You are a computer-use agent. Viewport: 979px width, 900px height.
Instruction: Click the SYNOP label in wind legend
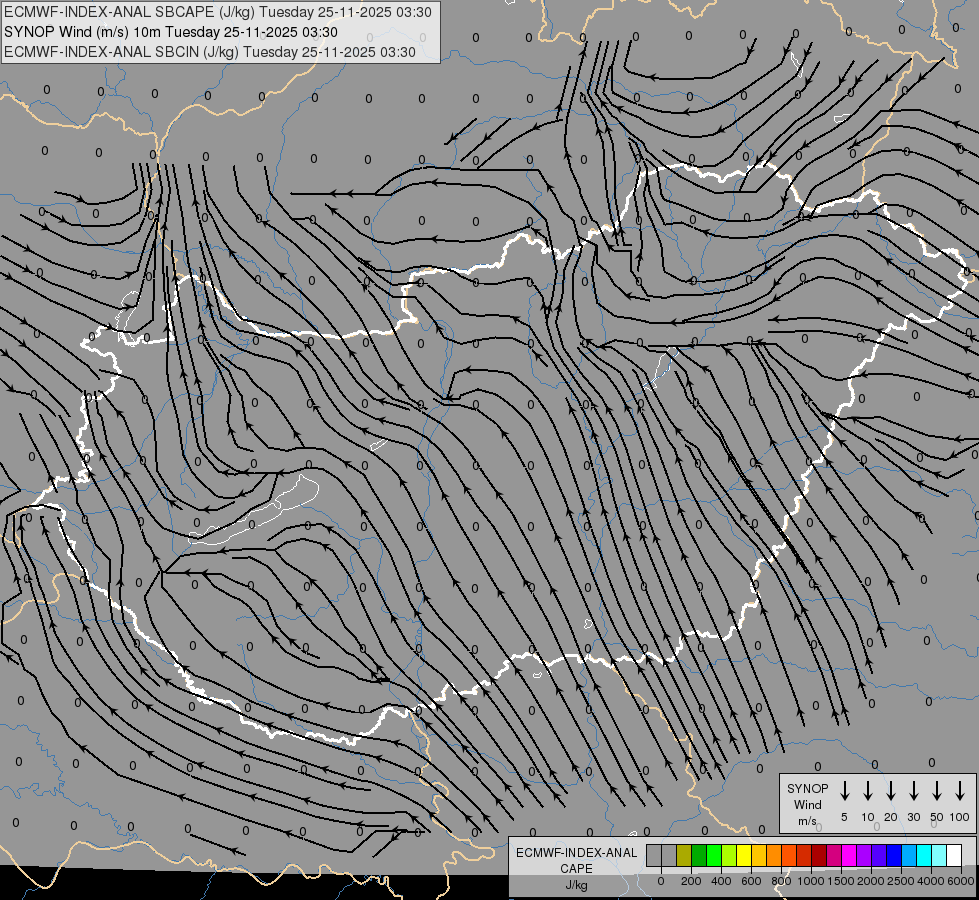tap(807, 788)
